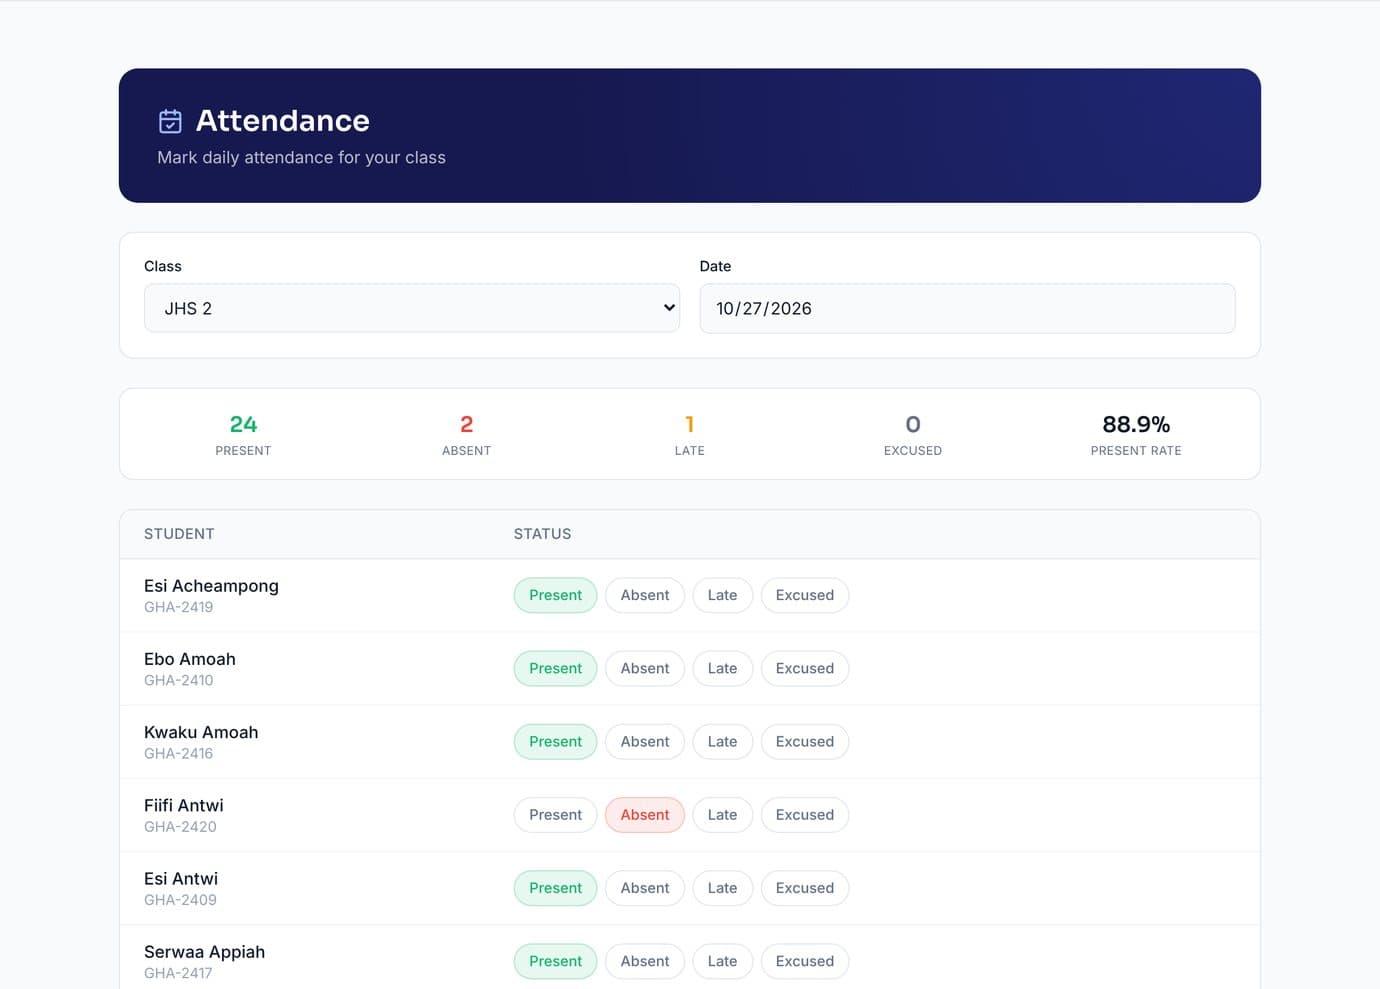Mark Esi Acheampong as Late

(x=722, y=595)
